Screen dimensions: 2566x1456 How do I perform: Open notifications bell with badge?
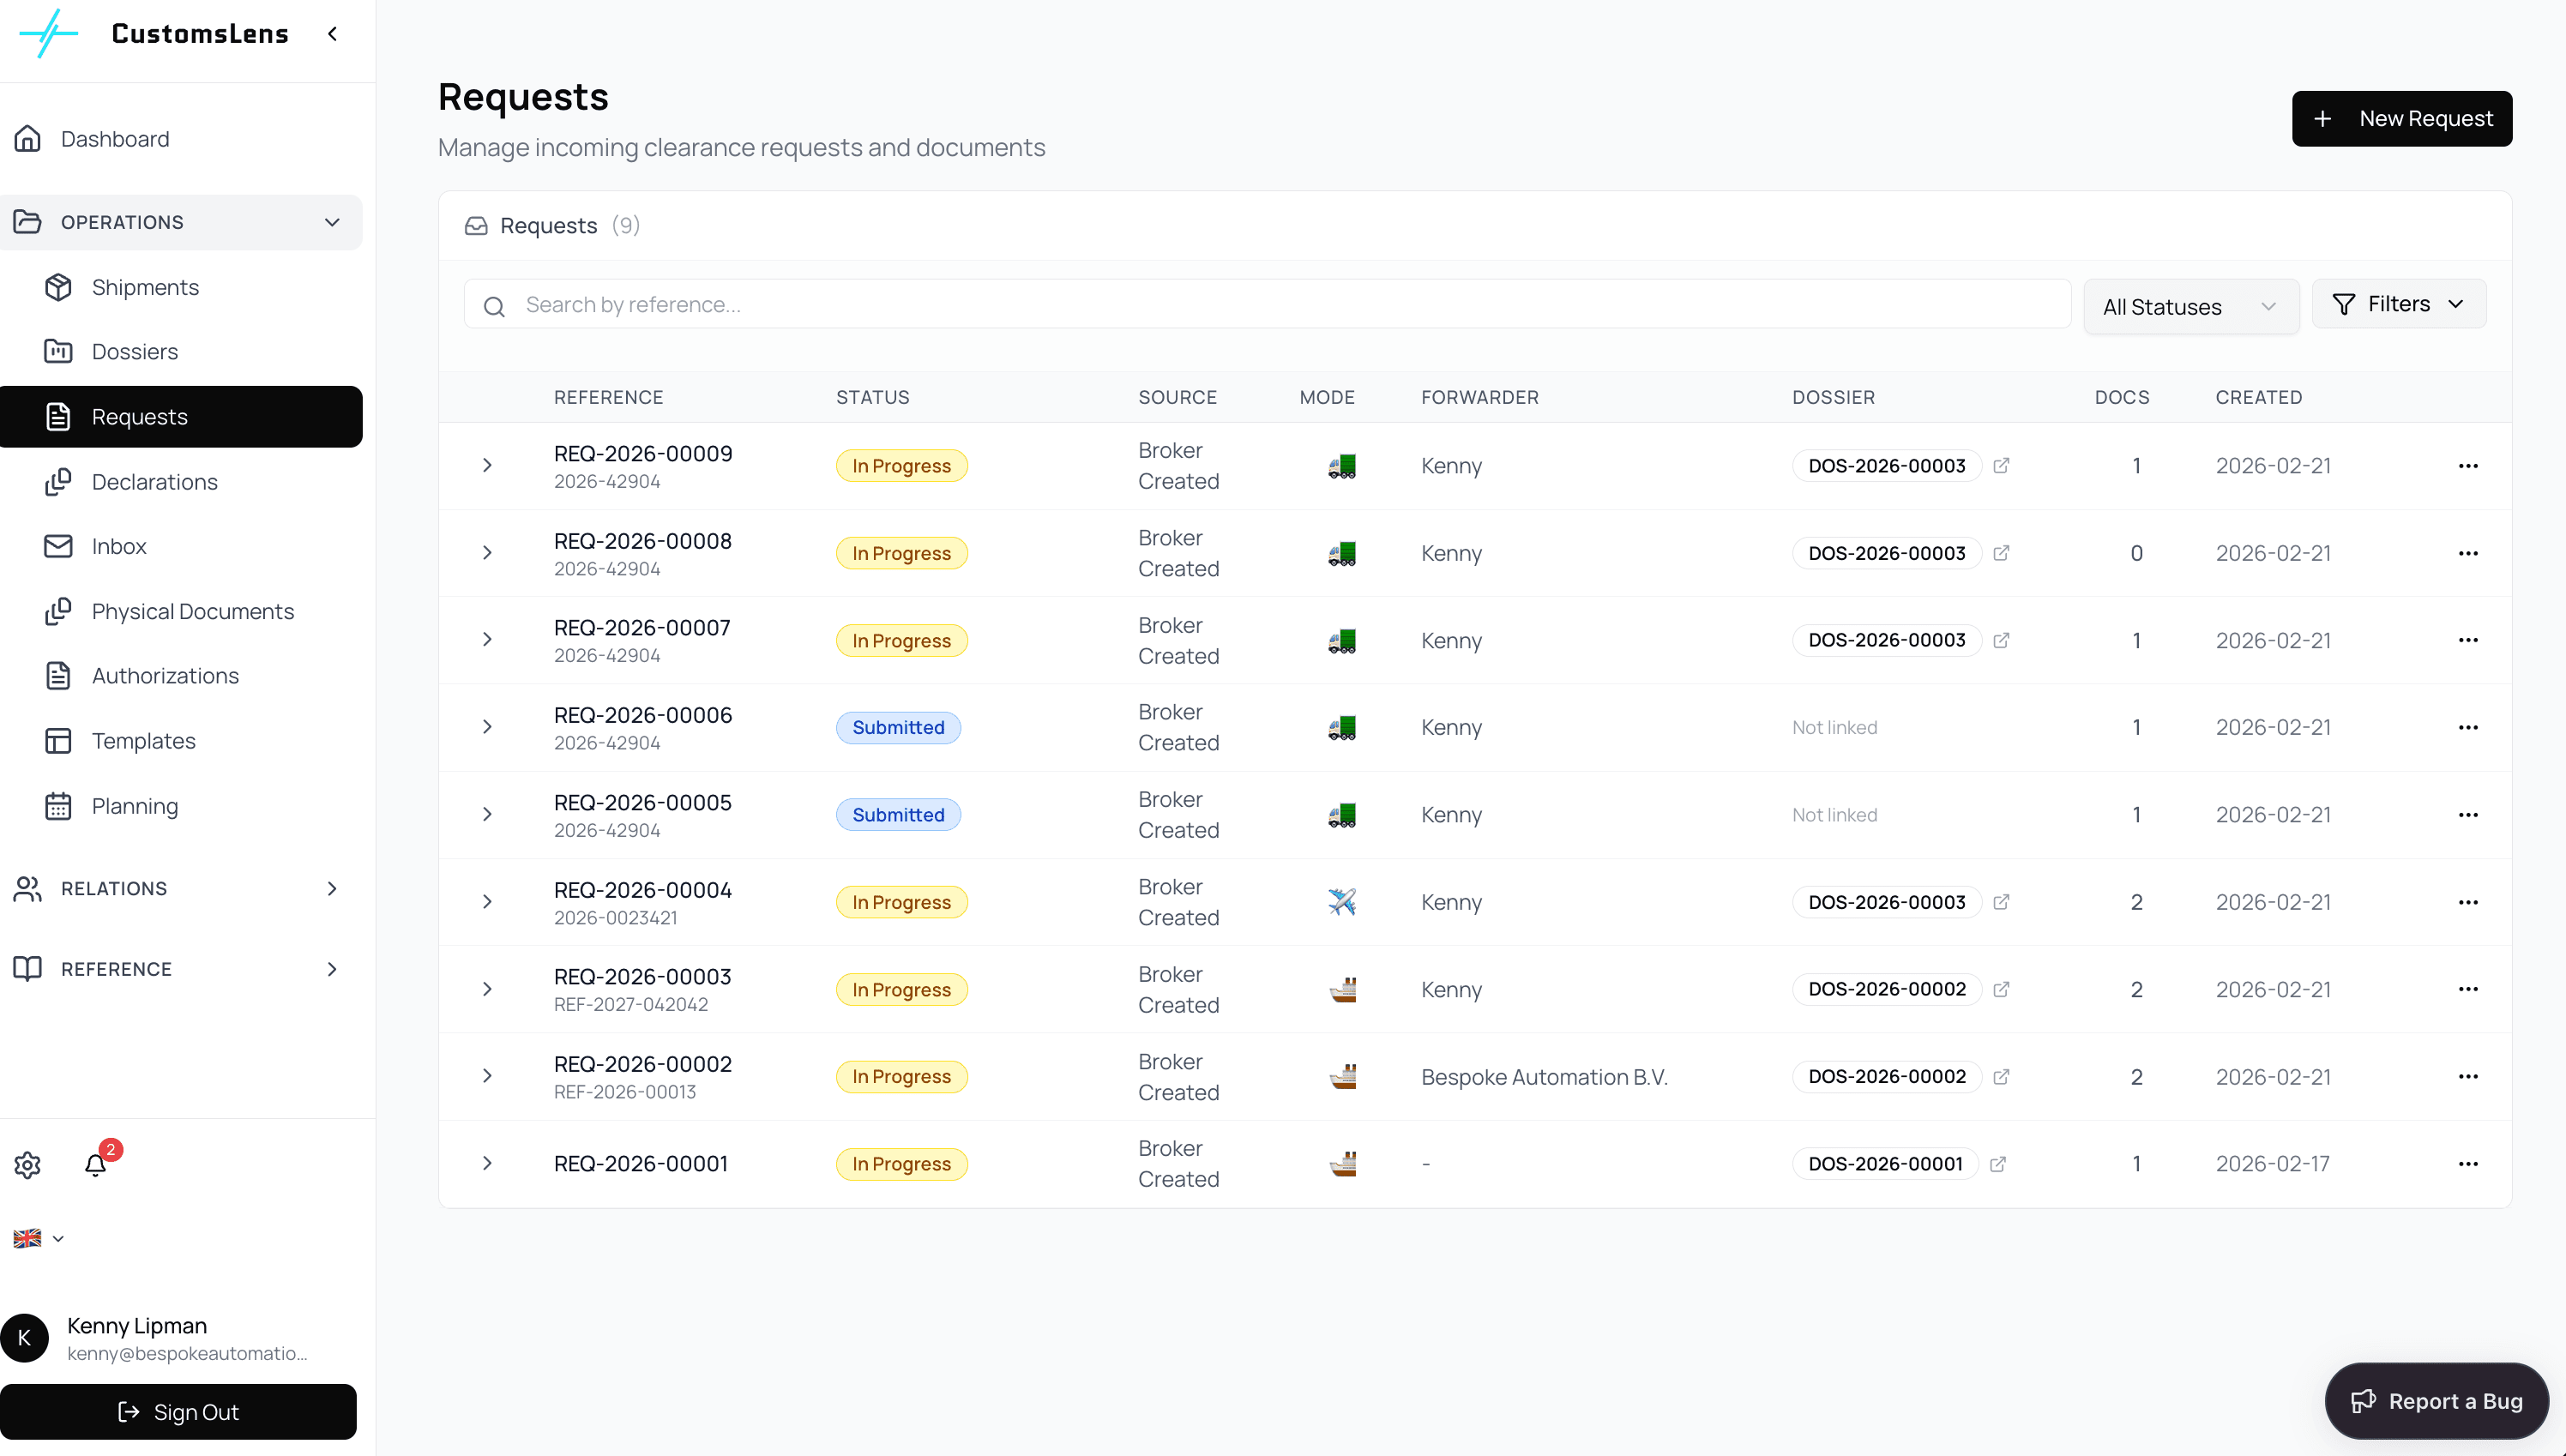(x=96, y=1165)
